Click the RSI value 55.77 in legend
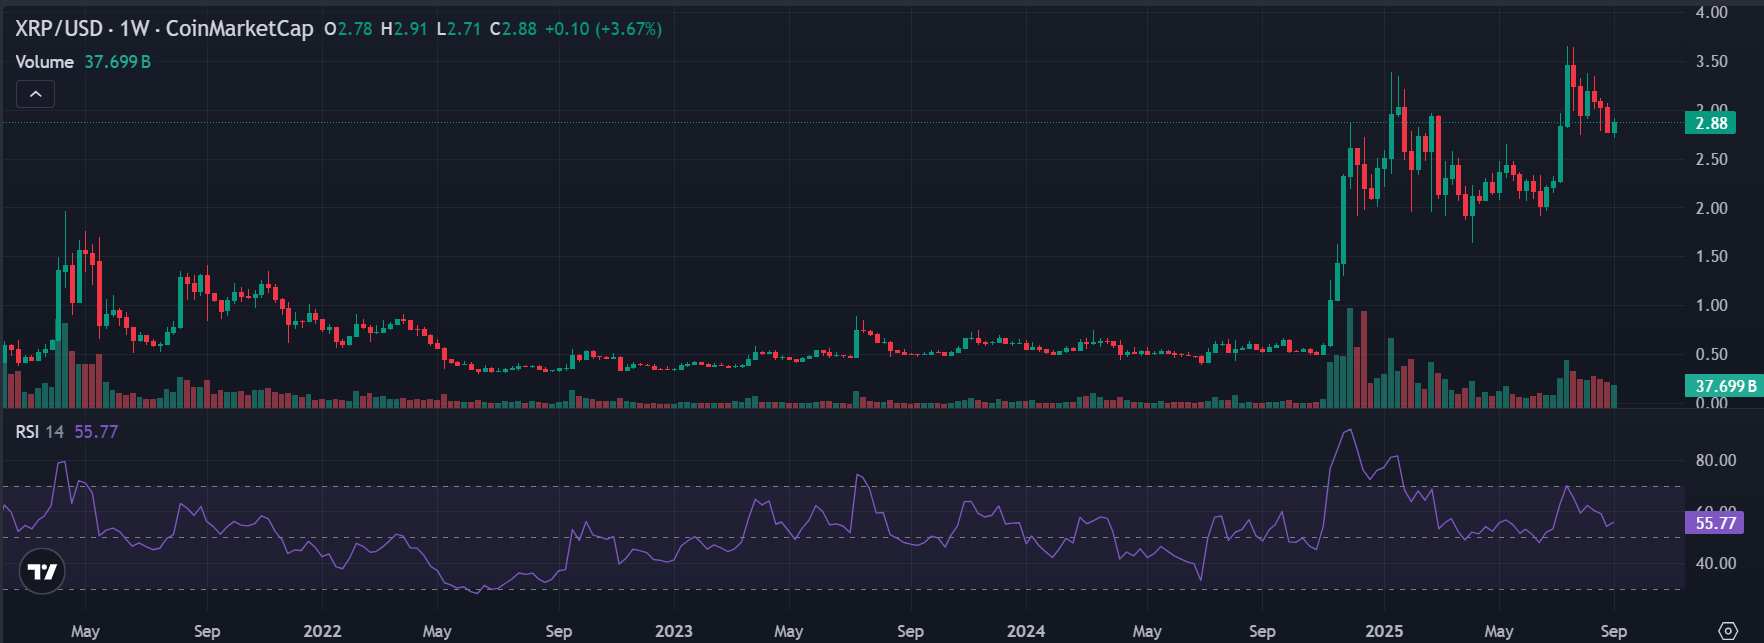 pyautogui.click(x=96, y=432)
